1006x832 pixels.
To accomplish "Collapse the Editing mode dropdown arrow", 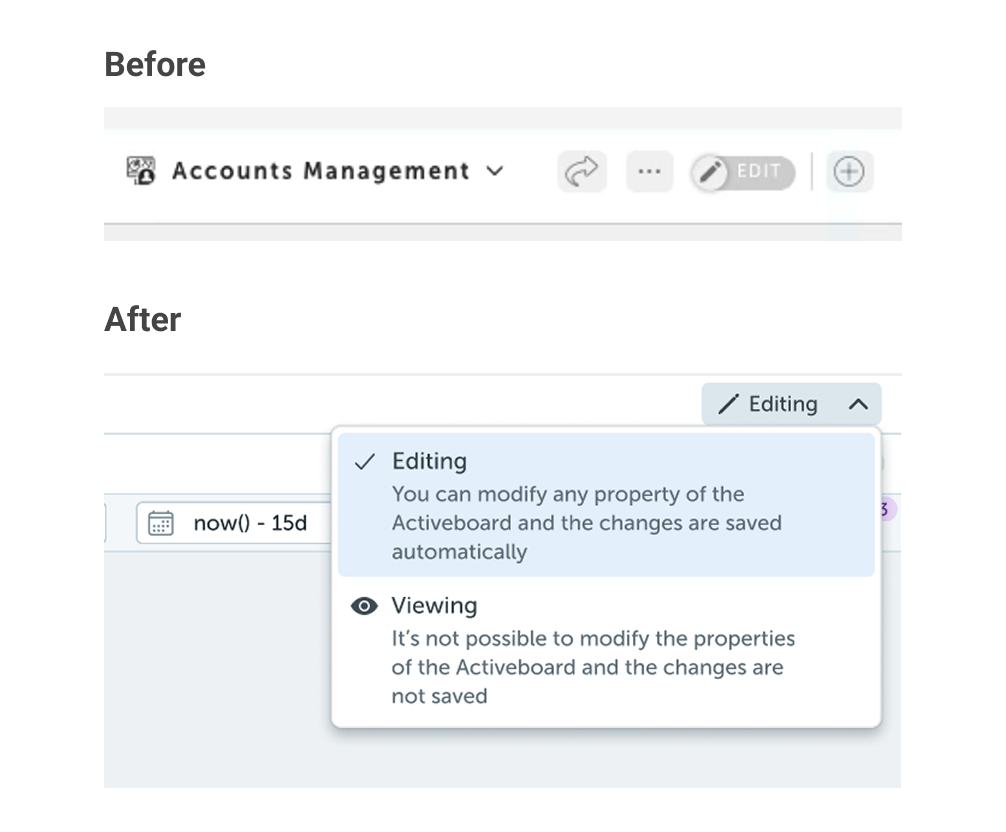I will click(858, 404).
